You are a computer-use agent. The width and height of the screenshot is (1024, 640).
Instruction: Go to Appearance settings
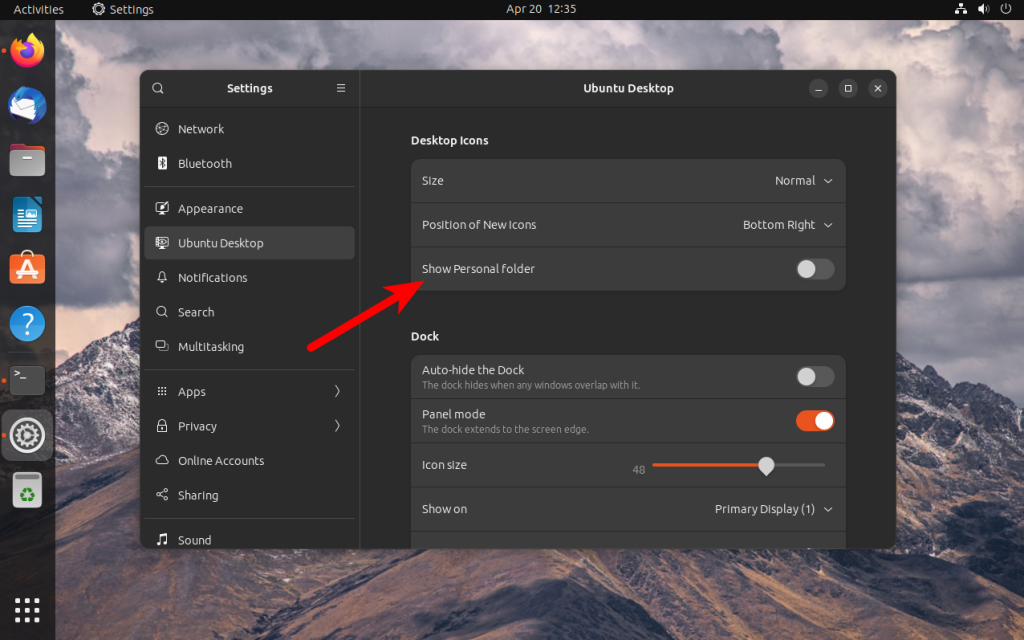(249, 209)
